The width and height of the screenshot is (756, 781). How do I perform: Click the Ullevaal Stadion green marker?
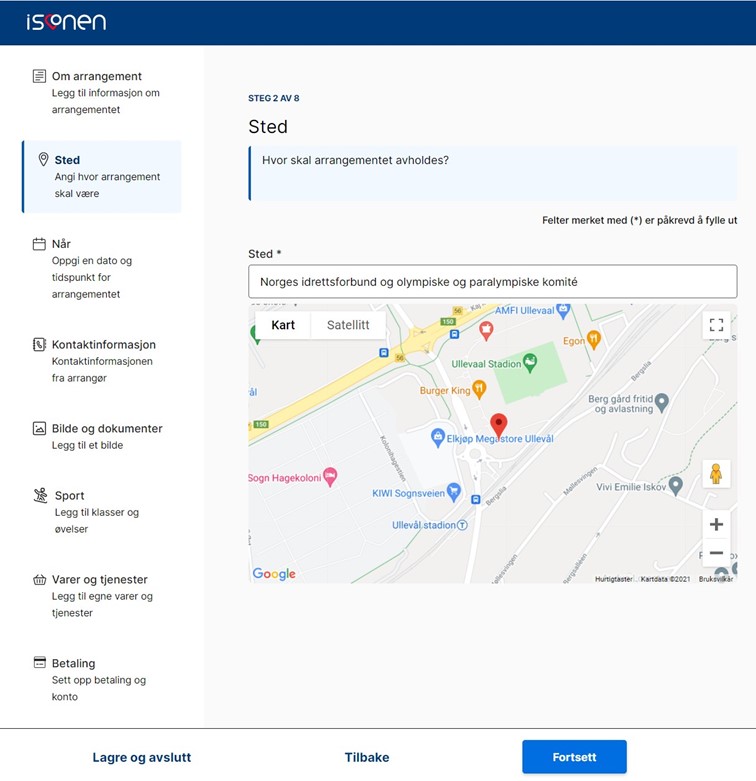pyautogui.click(x=530, y=363)
